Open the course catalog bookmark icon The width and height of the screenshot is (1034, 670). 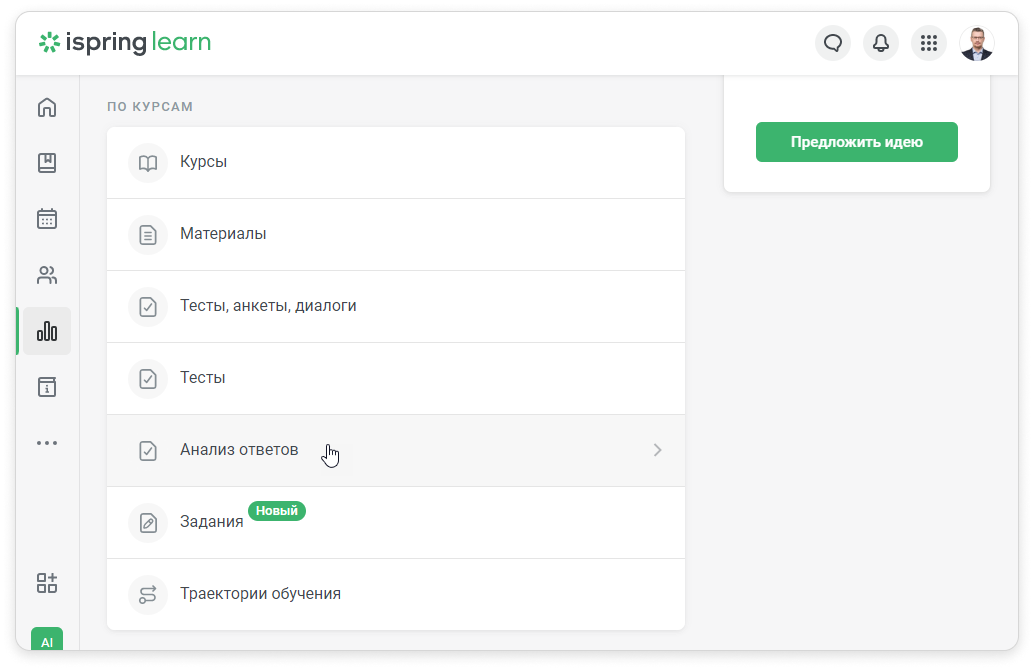coord(47,163)
